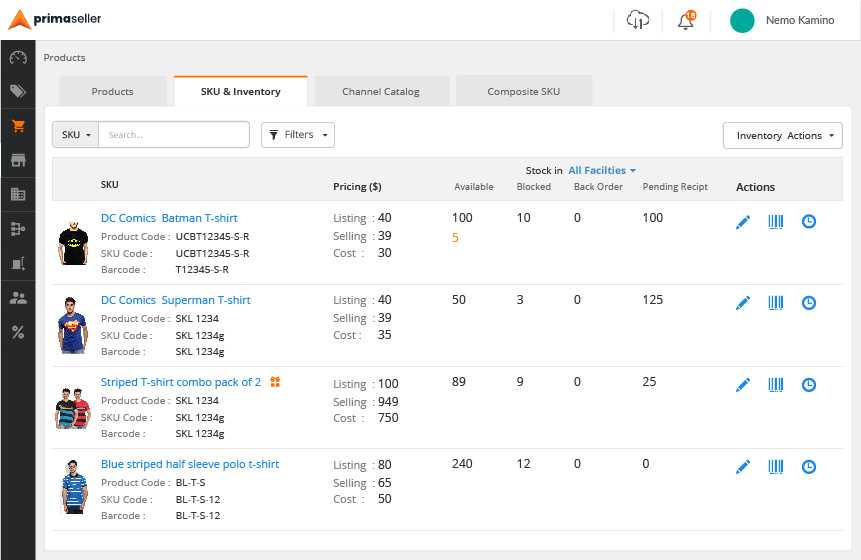This screenshot has height=560, width=861.
Task: Switch to the Channel Catalog tab
Action: click(380, 92)
